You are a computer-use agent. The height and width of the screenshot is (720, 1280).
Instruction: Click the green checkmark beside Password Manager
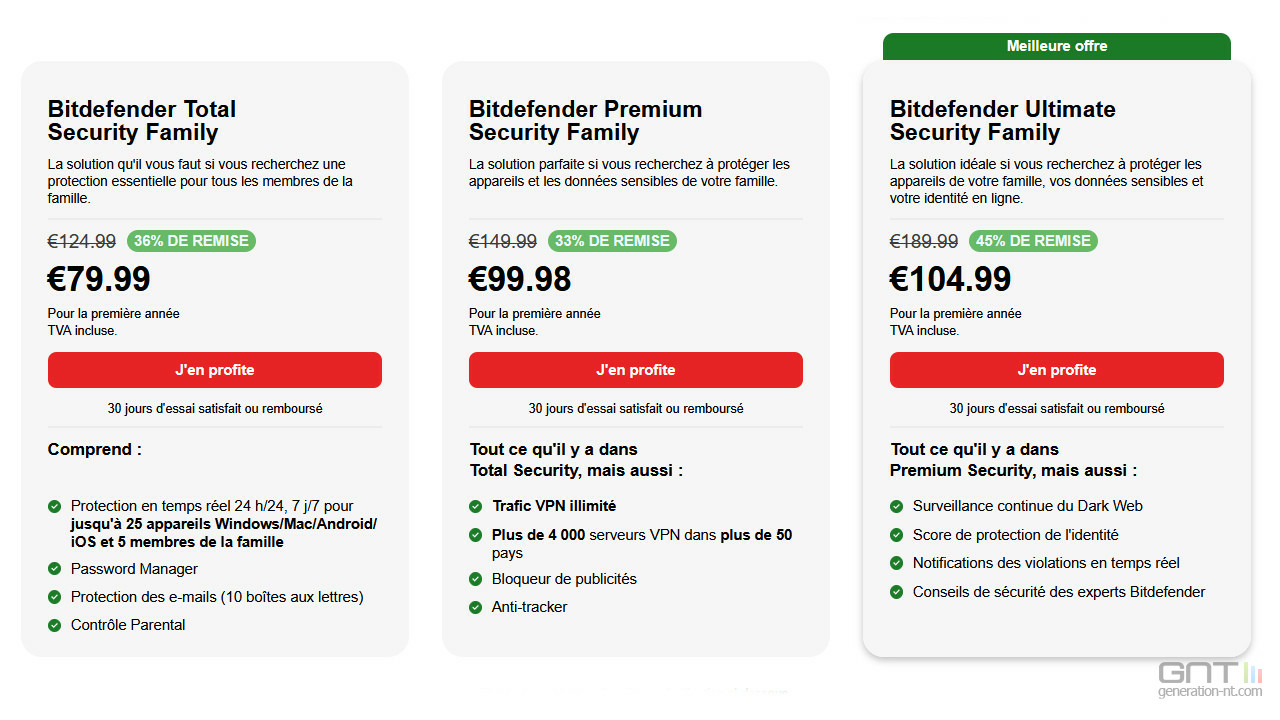coord(55,569)
